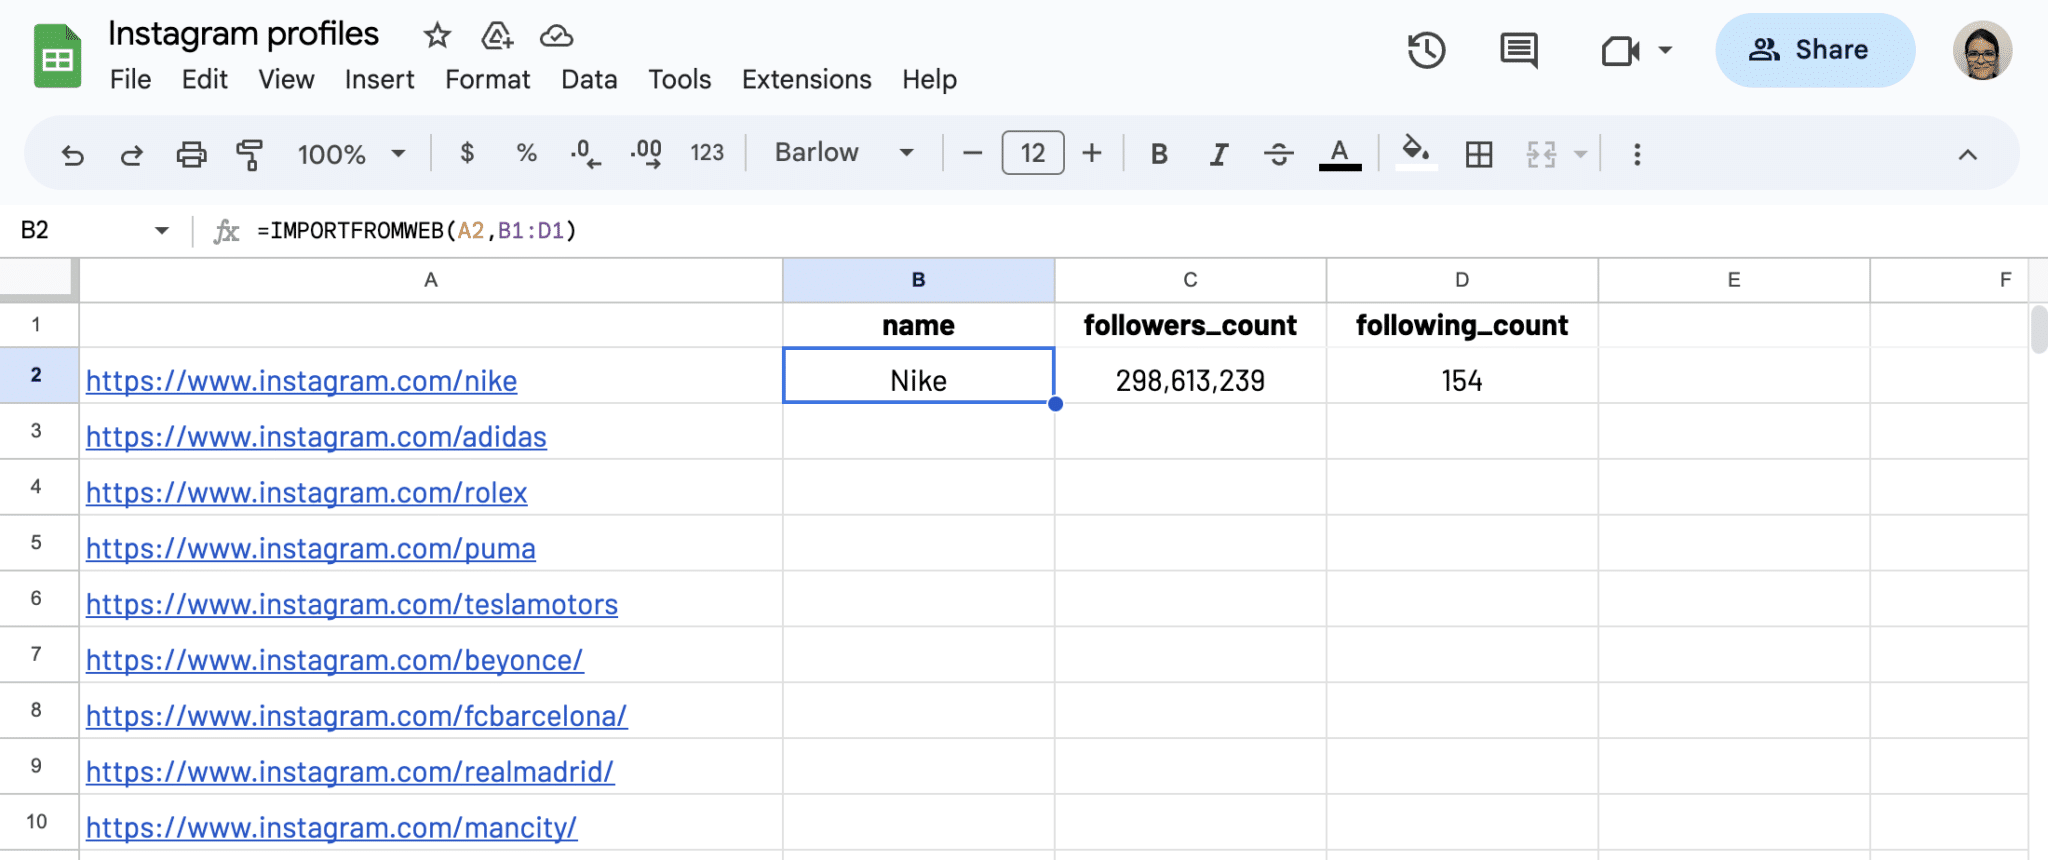This screenshot has height=860, width=2048.
Task: Open the borders tool
Action: (1479, 154)
